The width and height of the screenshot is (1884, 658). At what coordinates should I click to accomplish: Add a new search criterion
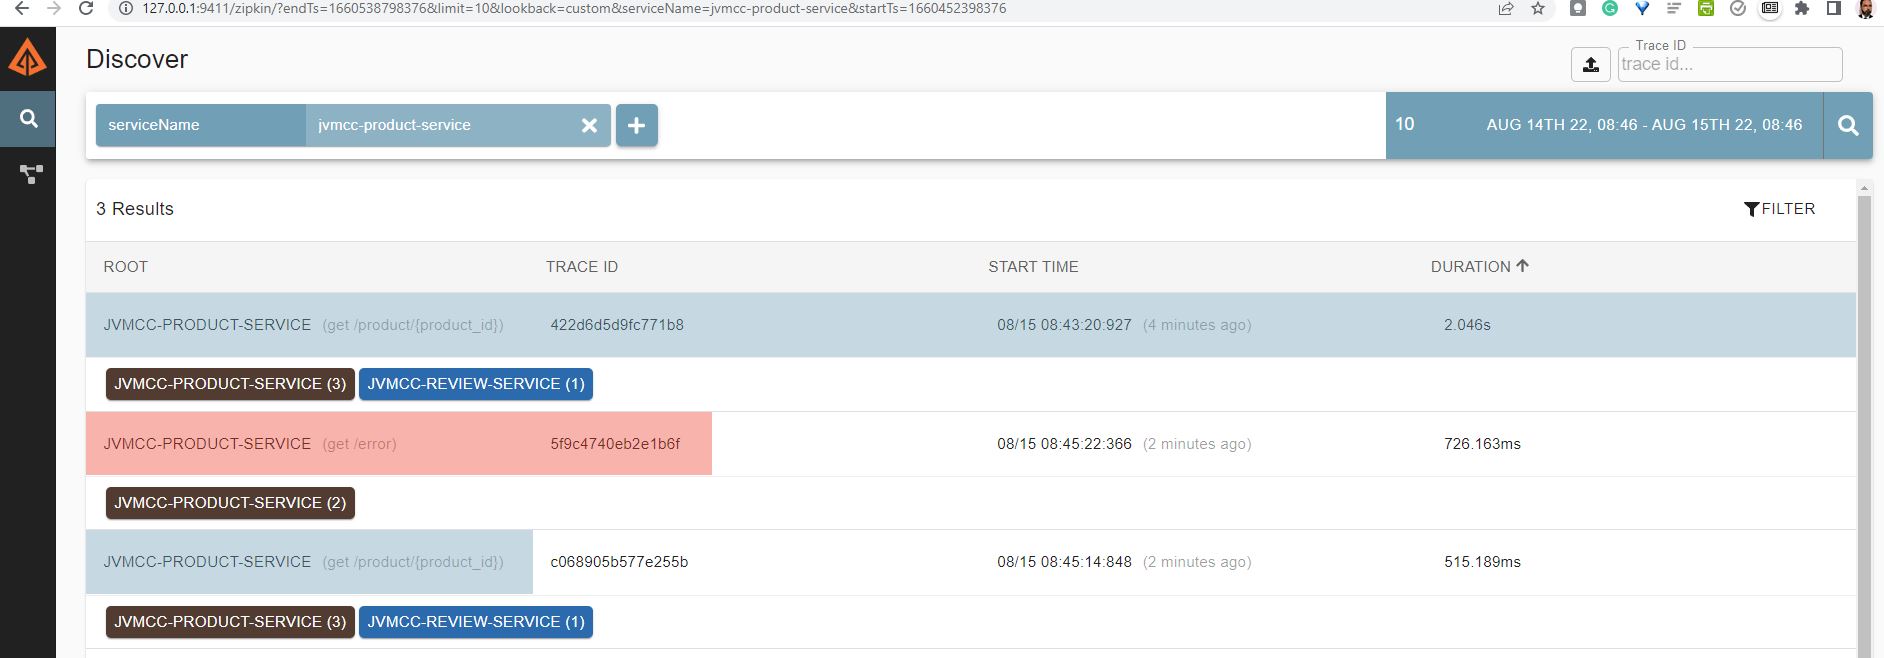(x=636, y=125)
